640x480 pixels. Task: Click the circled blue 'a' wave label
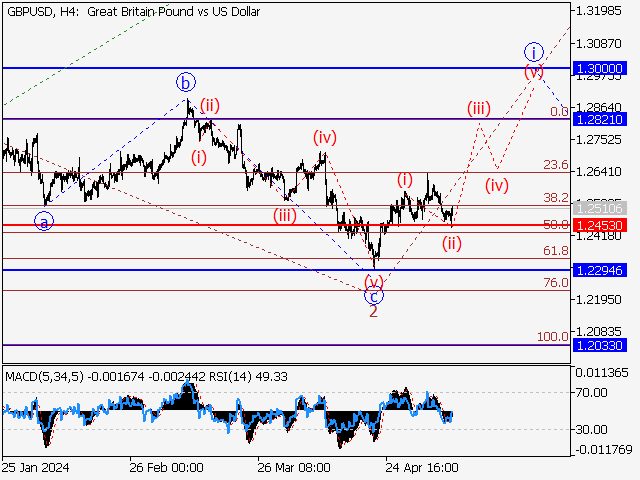(44, 222)
